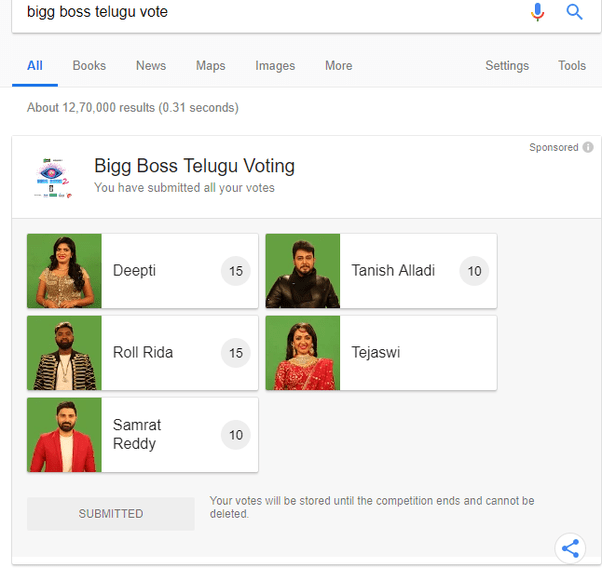Click the share icon button

[570, 548]
